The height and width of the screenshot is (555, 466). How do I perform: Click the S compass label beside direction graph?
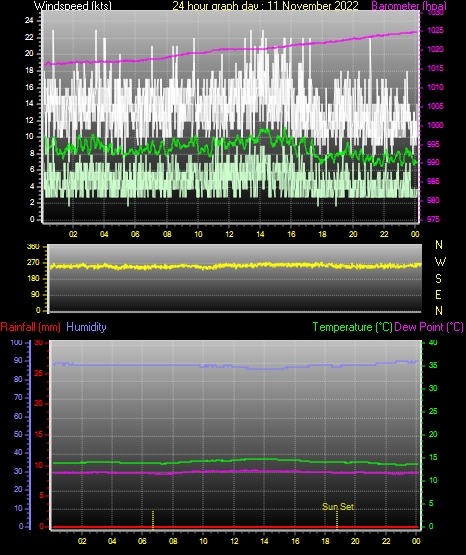tap(438, 279)
